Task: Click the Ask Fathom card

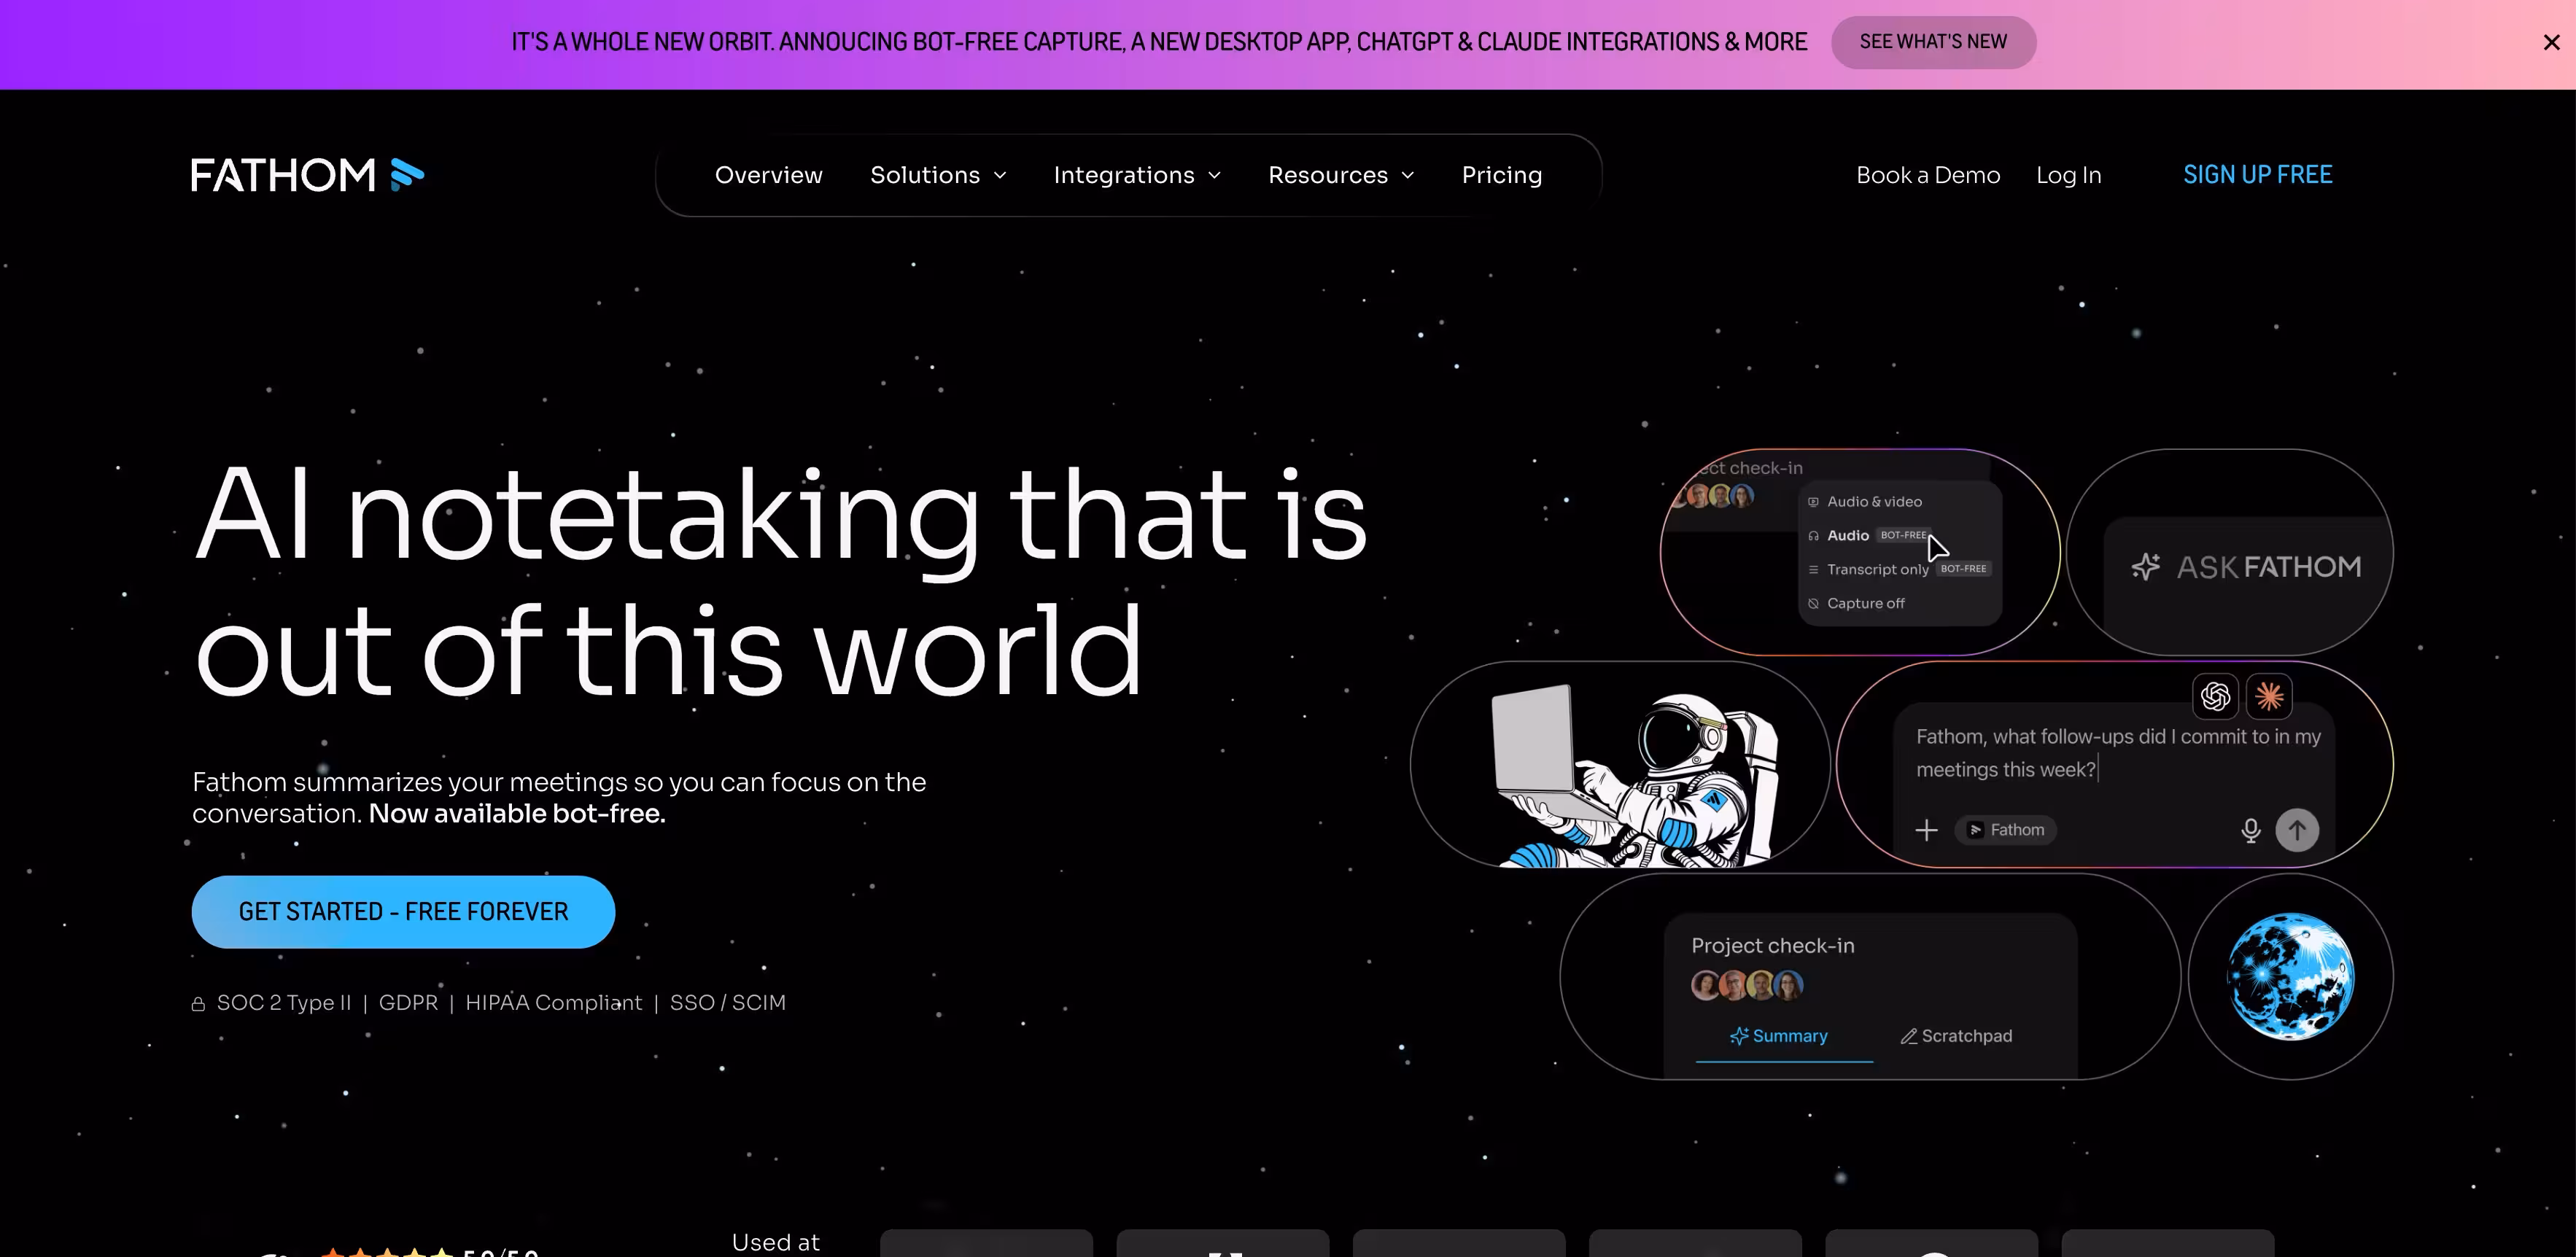Action: 2230,552
